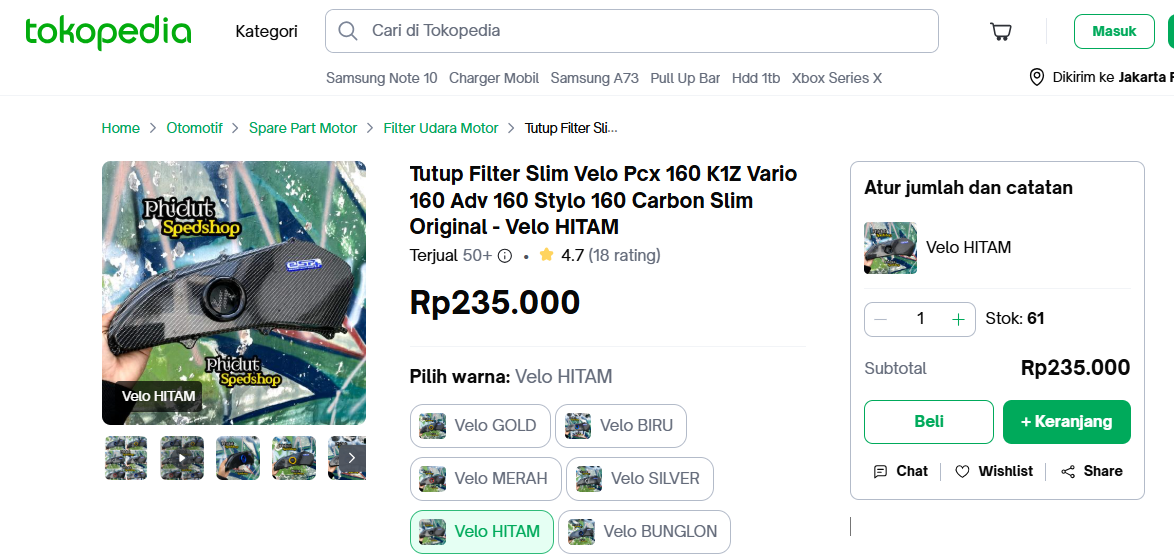
Task: Decrease quantity with minus button
Action: point(881,320)
